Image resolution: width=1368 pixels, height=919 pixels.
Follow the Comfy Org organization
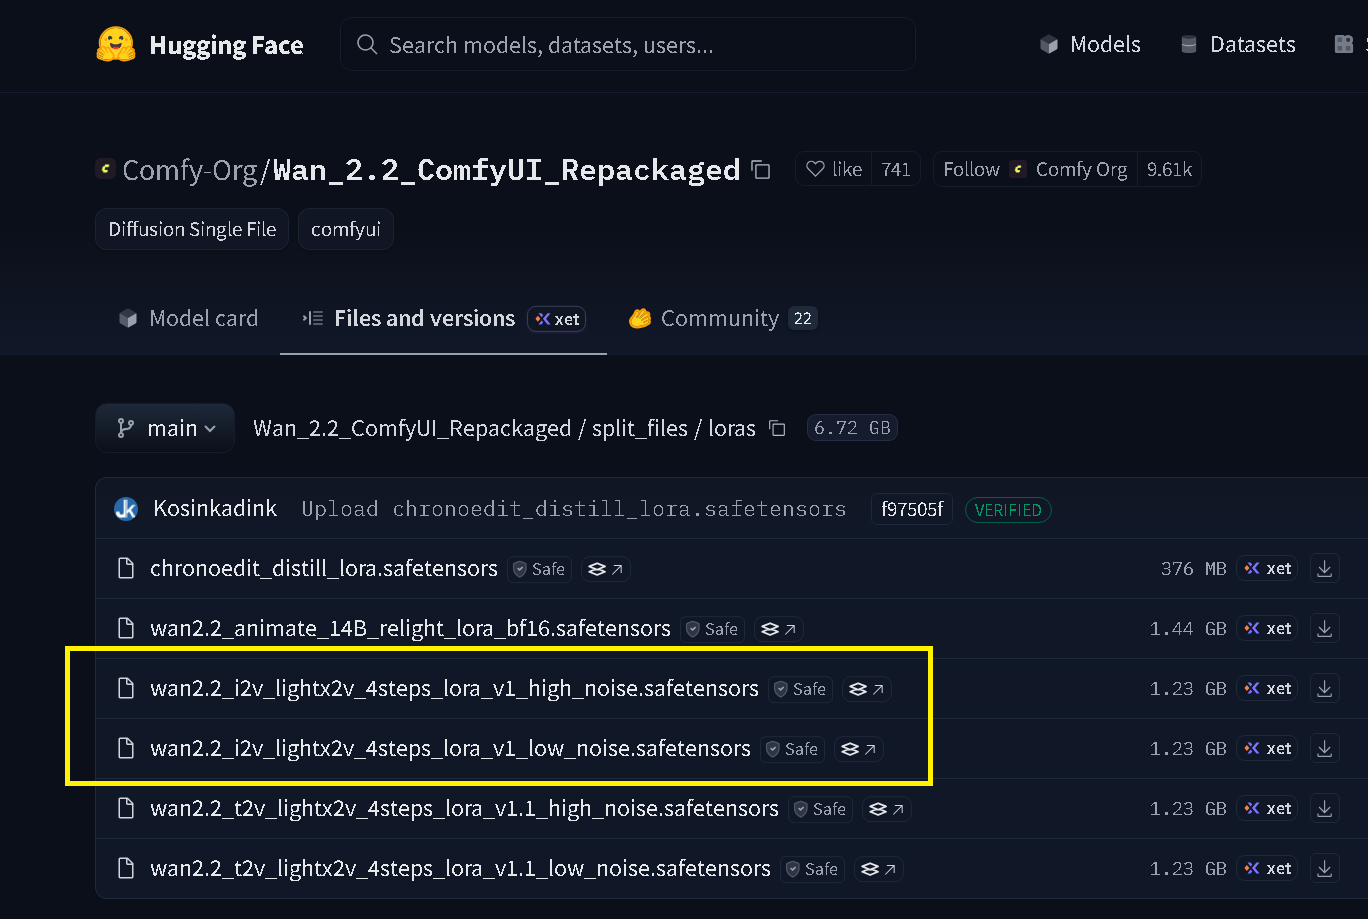(1035, 170)
